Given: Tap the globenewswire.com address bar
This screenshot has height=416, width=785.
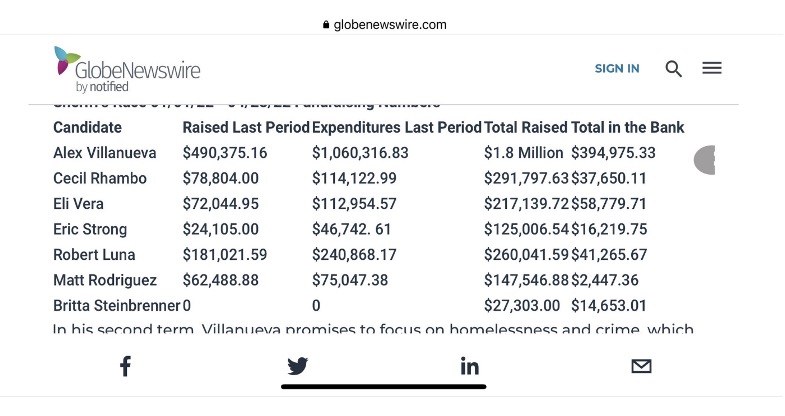Looking at the screenshot, I should tap(392, 25).
